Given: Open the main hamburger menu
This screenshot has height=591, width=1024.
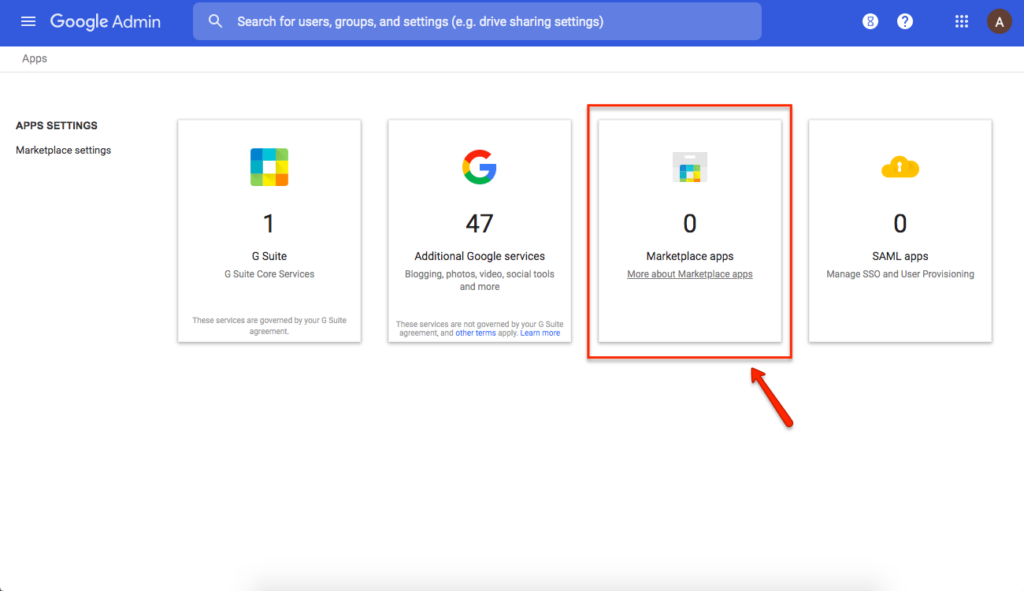Looking at the screenshot, I should (28, 22).
